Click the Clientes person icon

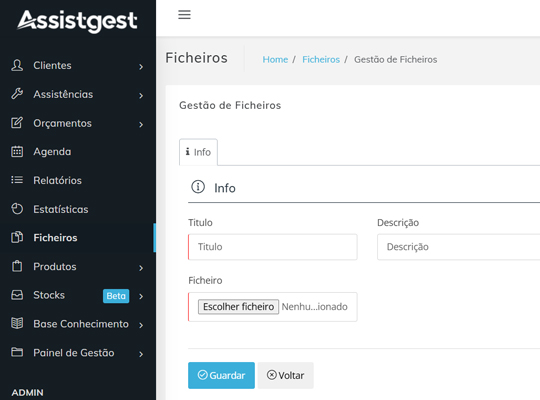[17, 65]
